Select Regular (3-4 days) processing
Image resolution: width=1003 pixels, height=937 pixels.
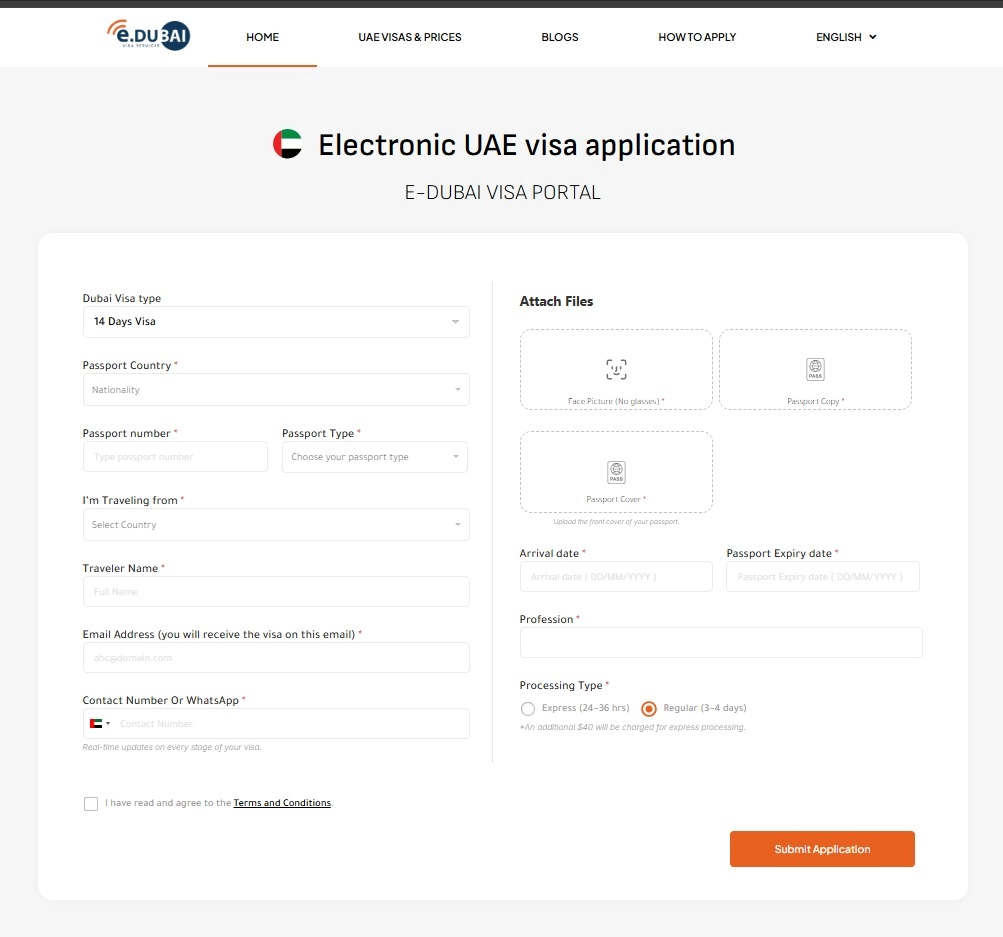point(649,708)
